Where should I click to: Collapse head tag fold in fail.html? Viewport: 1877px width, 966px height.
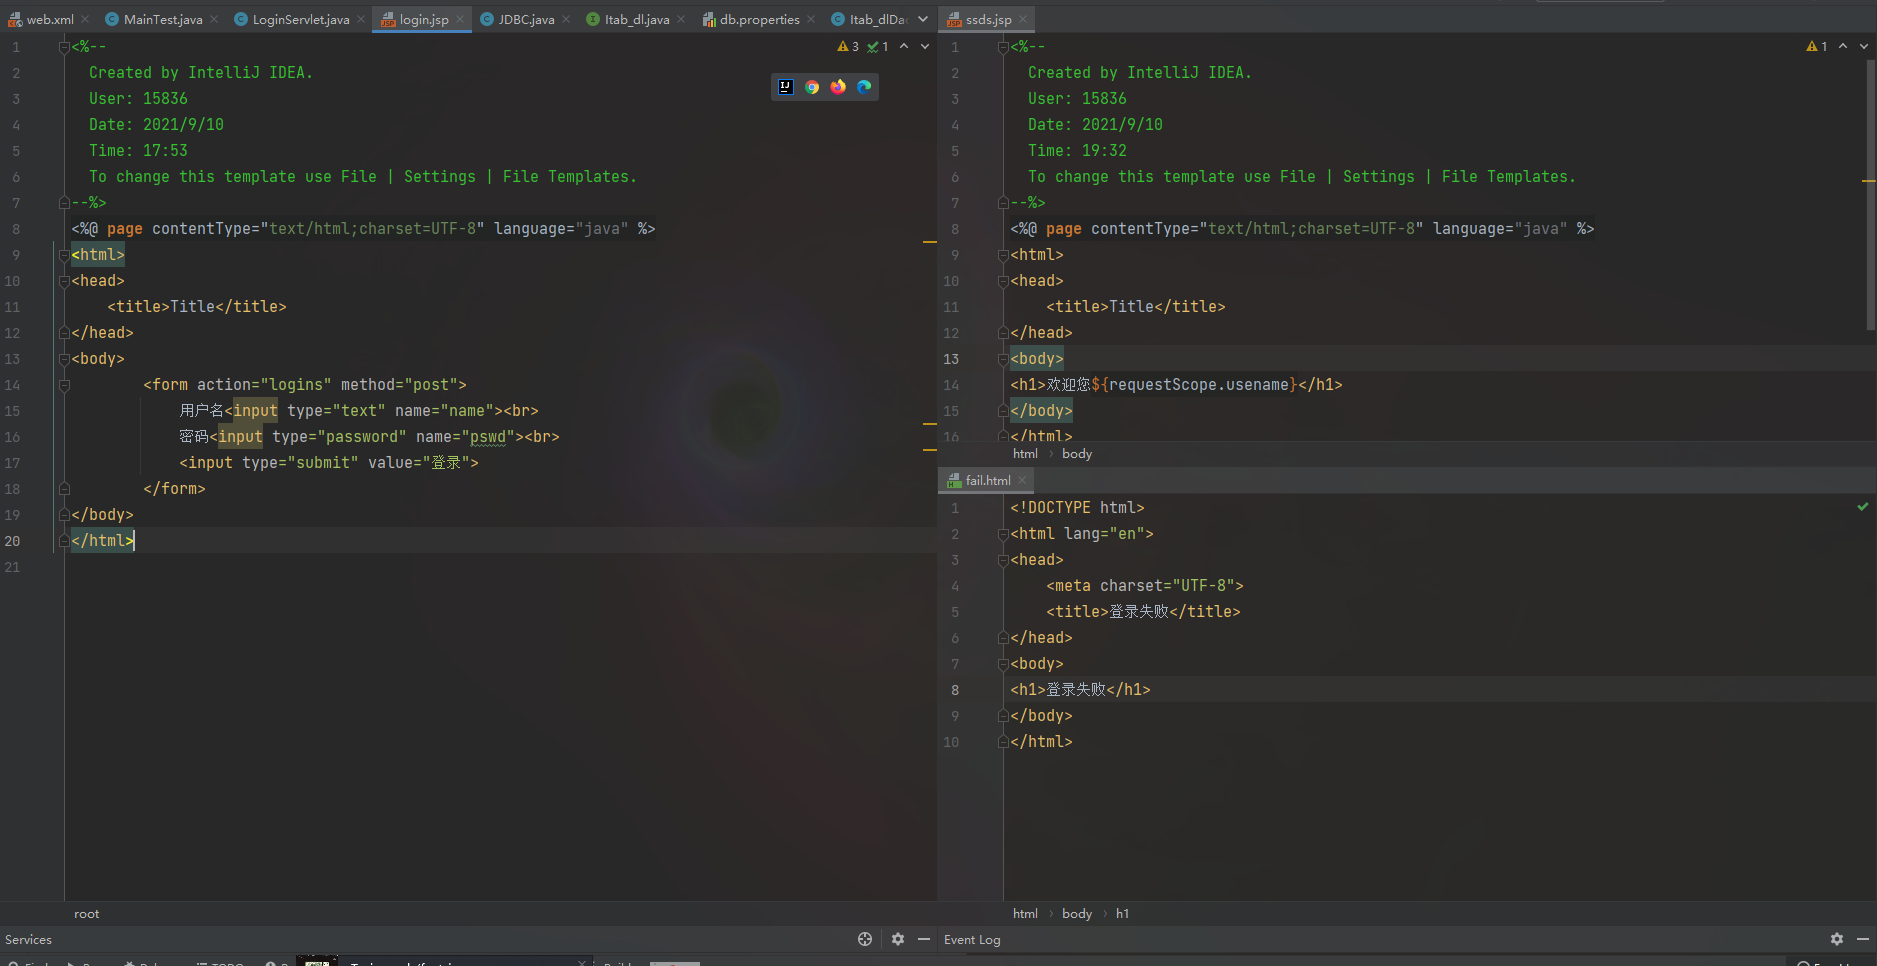(1003, 560)
